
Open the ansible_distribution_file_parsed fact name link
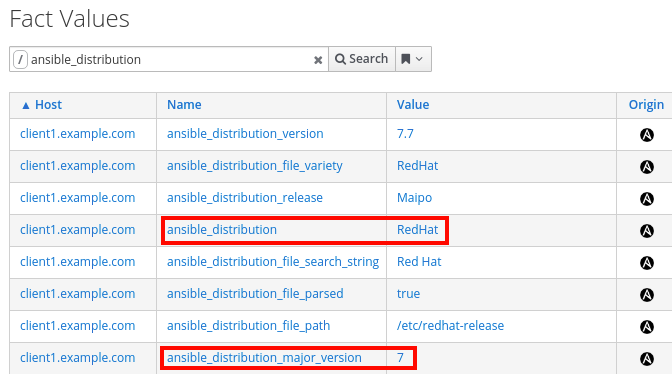[255, 293]
